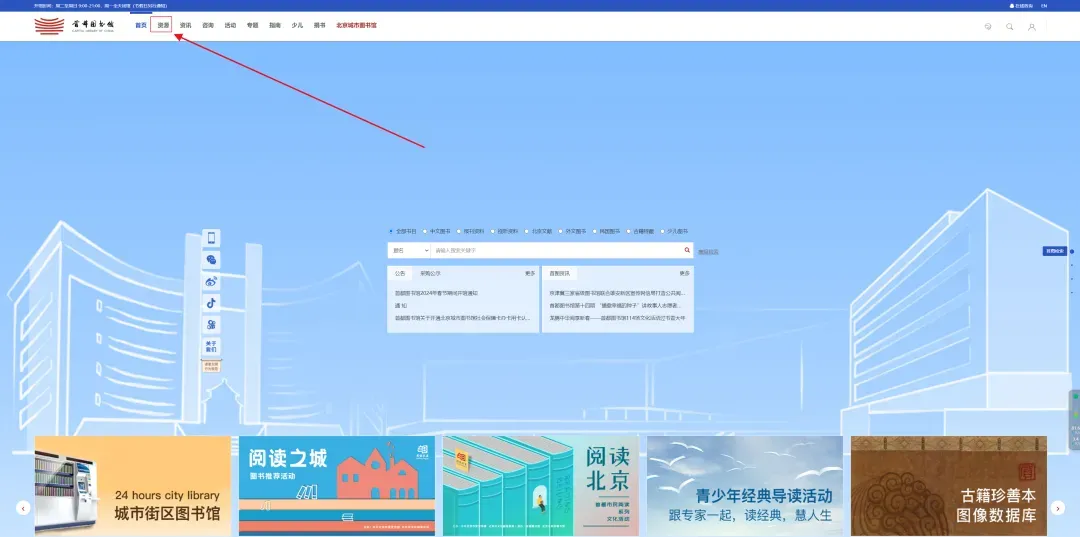Open the 题名 search field dropdown
This screenshot has height=537, width=1080.
(x=409, y=251)
